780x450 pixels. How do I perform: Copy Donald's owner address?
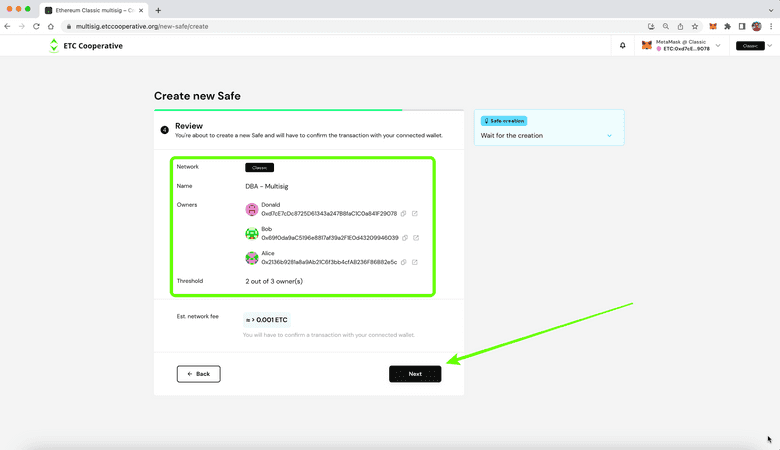[405, 213]
